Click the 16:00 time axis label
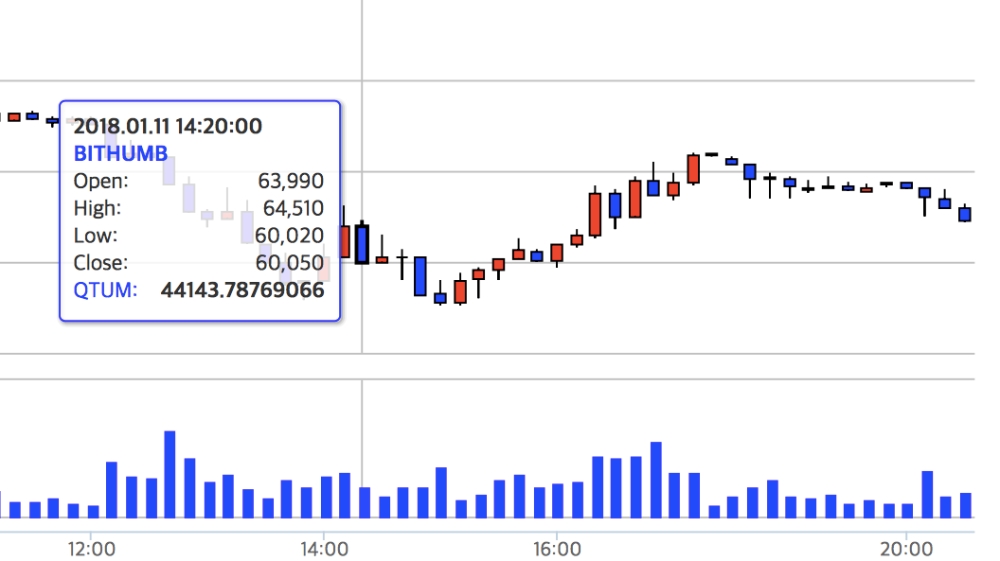 click(557, 549)
